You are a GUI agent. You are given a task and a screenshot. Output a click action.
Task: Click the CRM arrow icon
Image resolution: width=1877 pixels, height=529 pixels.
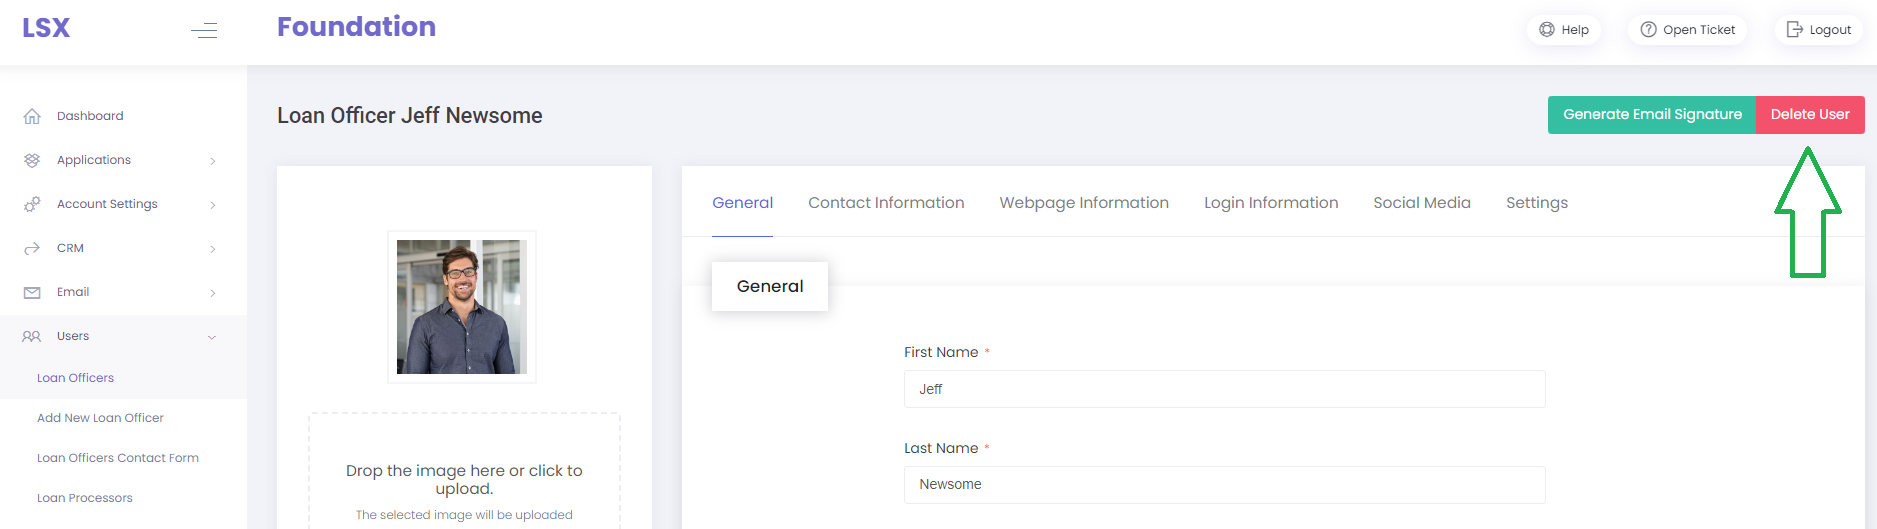coord(32,248)
